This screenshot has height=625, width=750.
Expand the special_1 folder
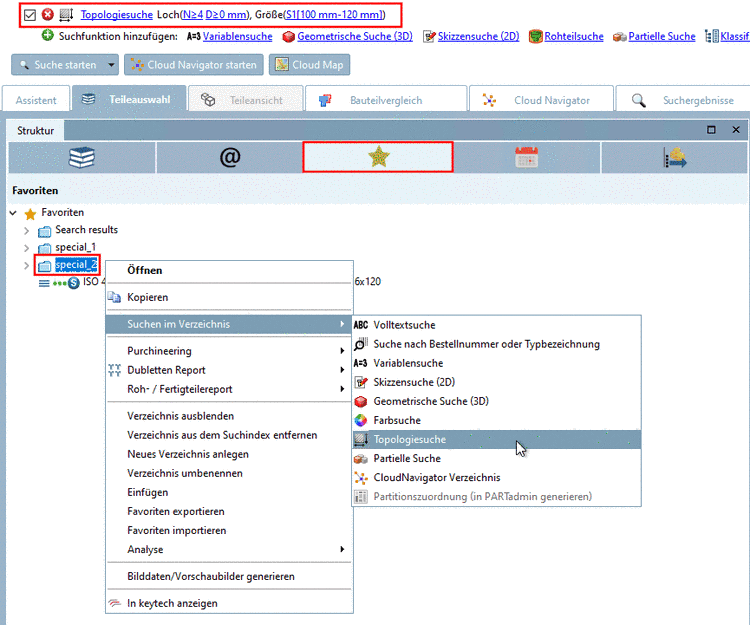[x=27, y=248]
